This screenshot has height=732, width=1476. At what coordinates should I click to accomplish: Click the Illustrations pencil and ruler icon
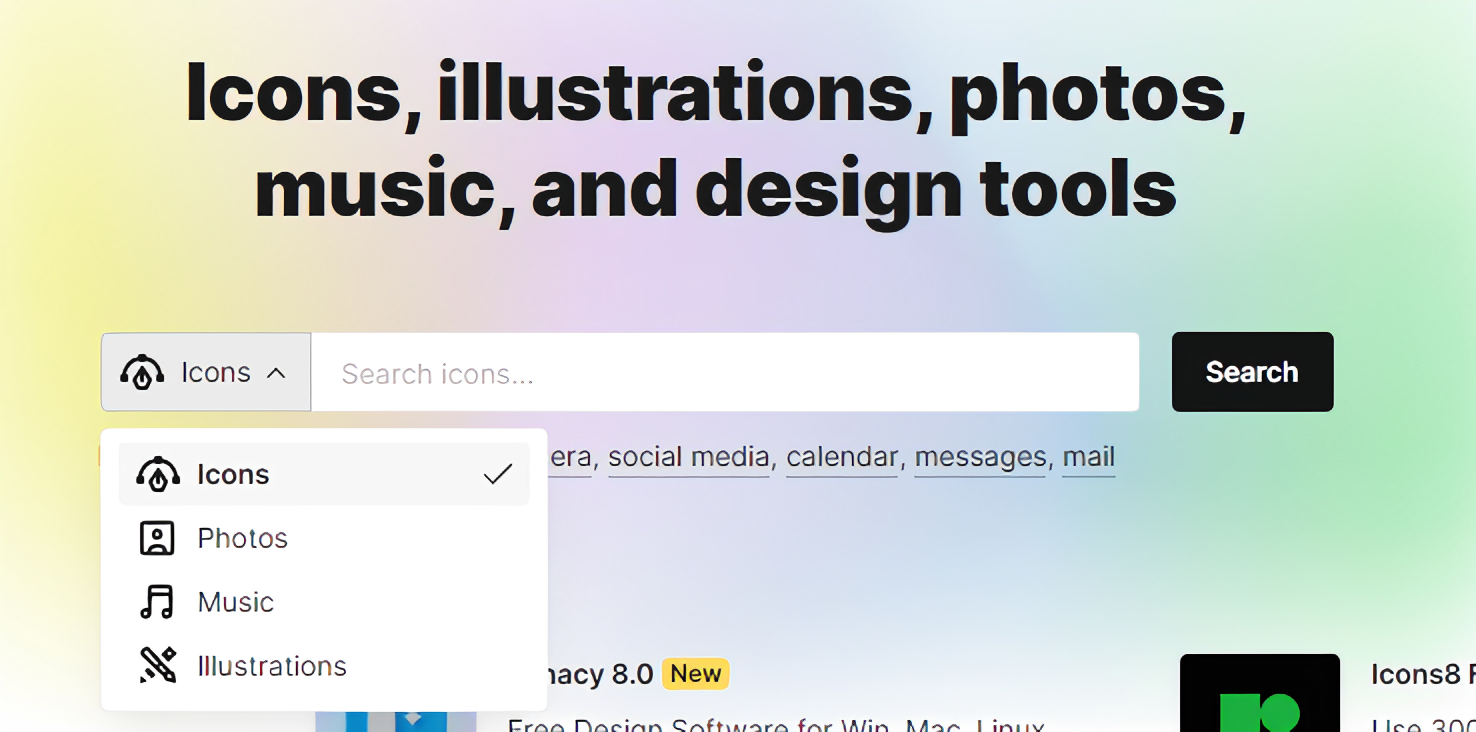point(157,665)
